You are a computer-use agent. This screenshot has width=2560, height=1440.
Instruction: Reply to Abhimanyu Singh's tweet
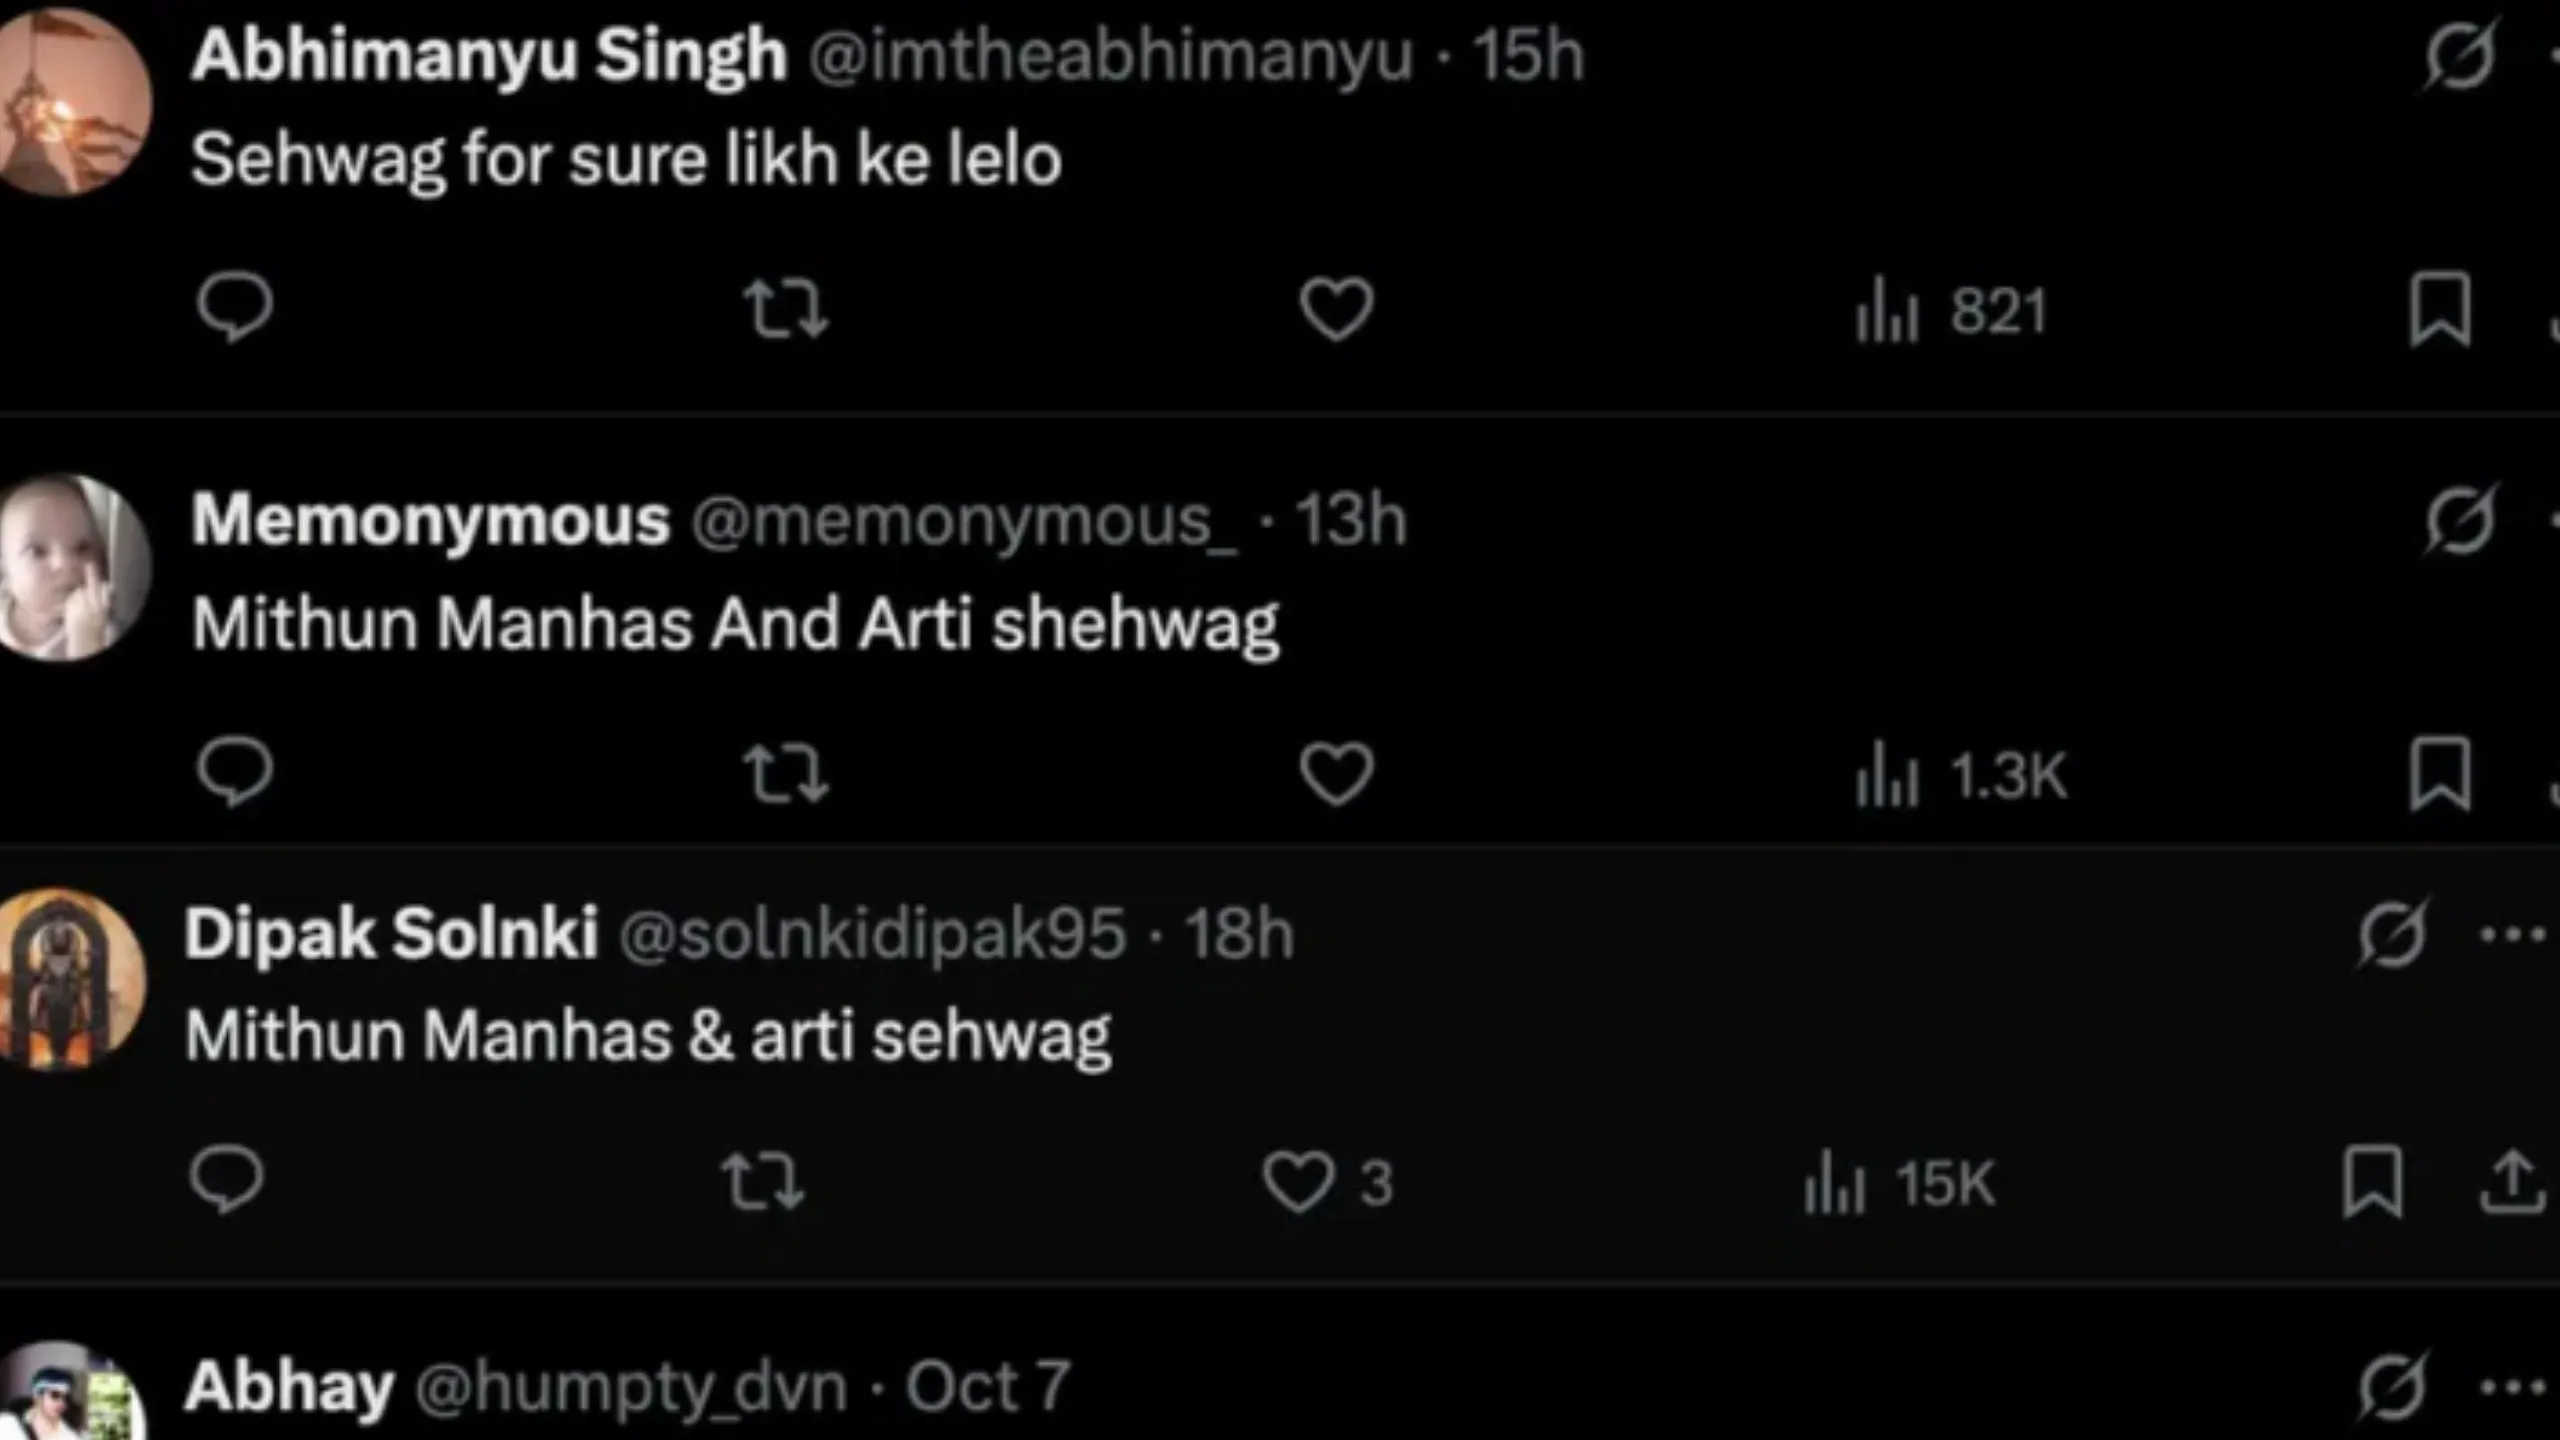tap(234, 307)
